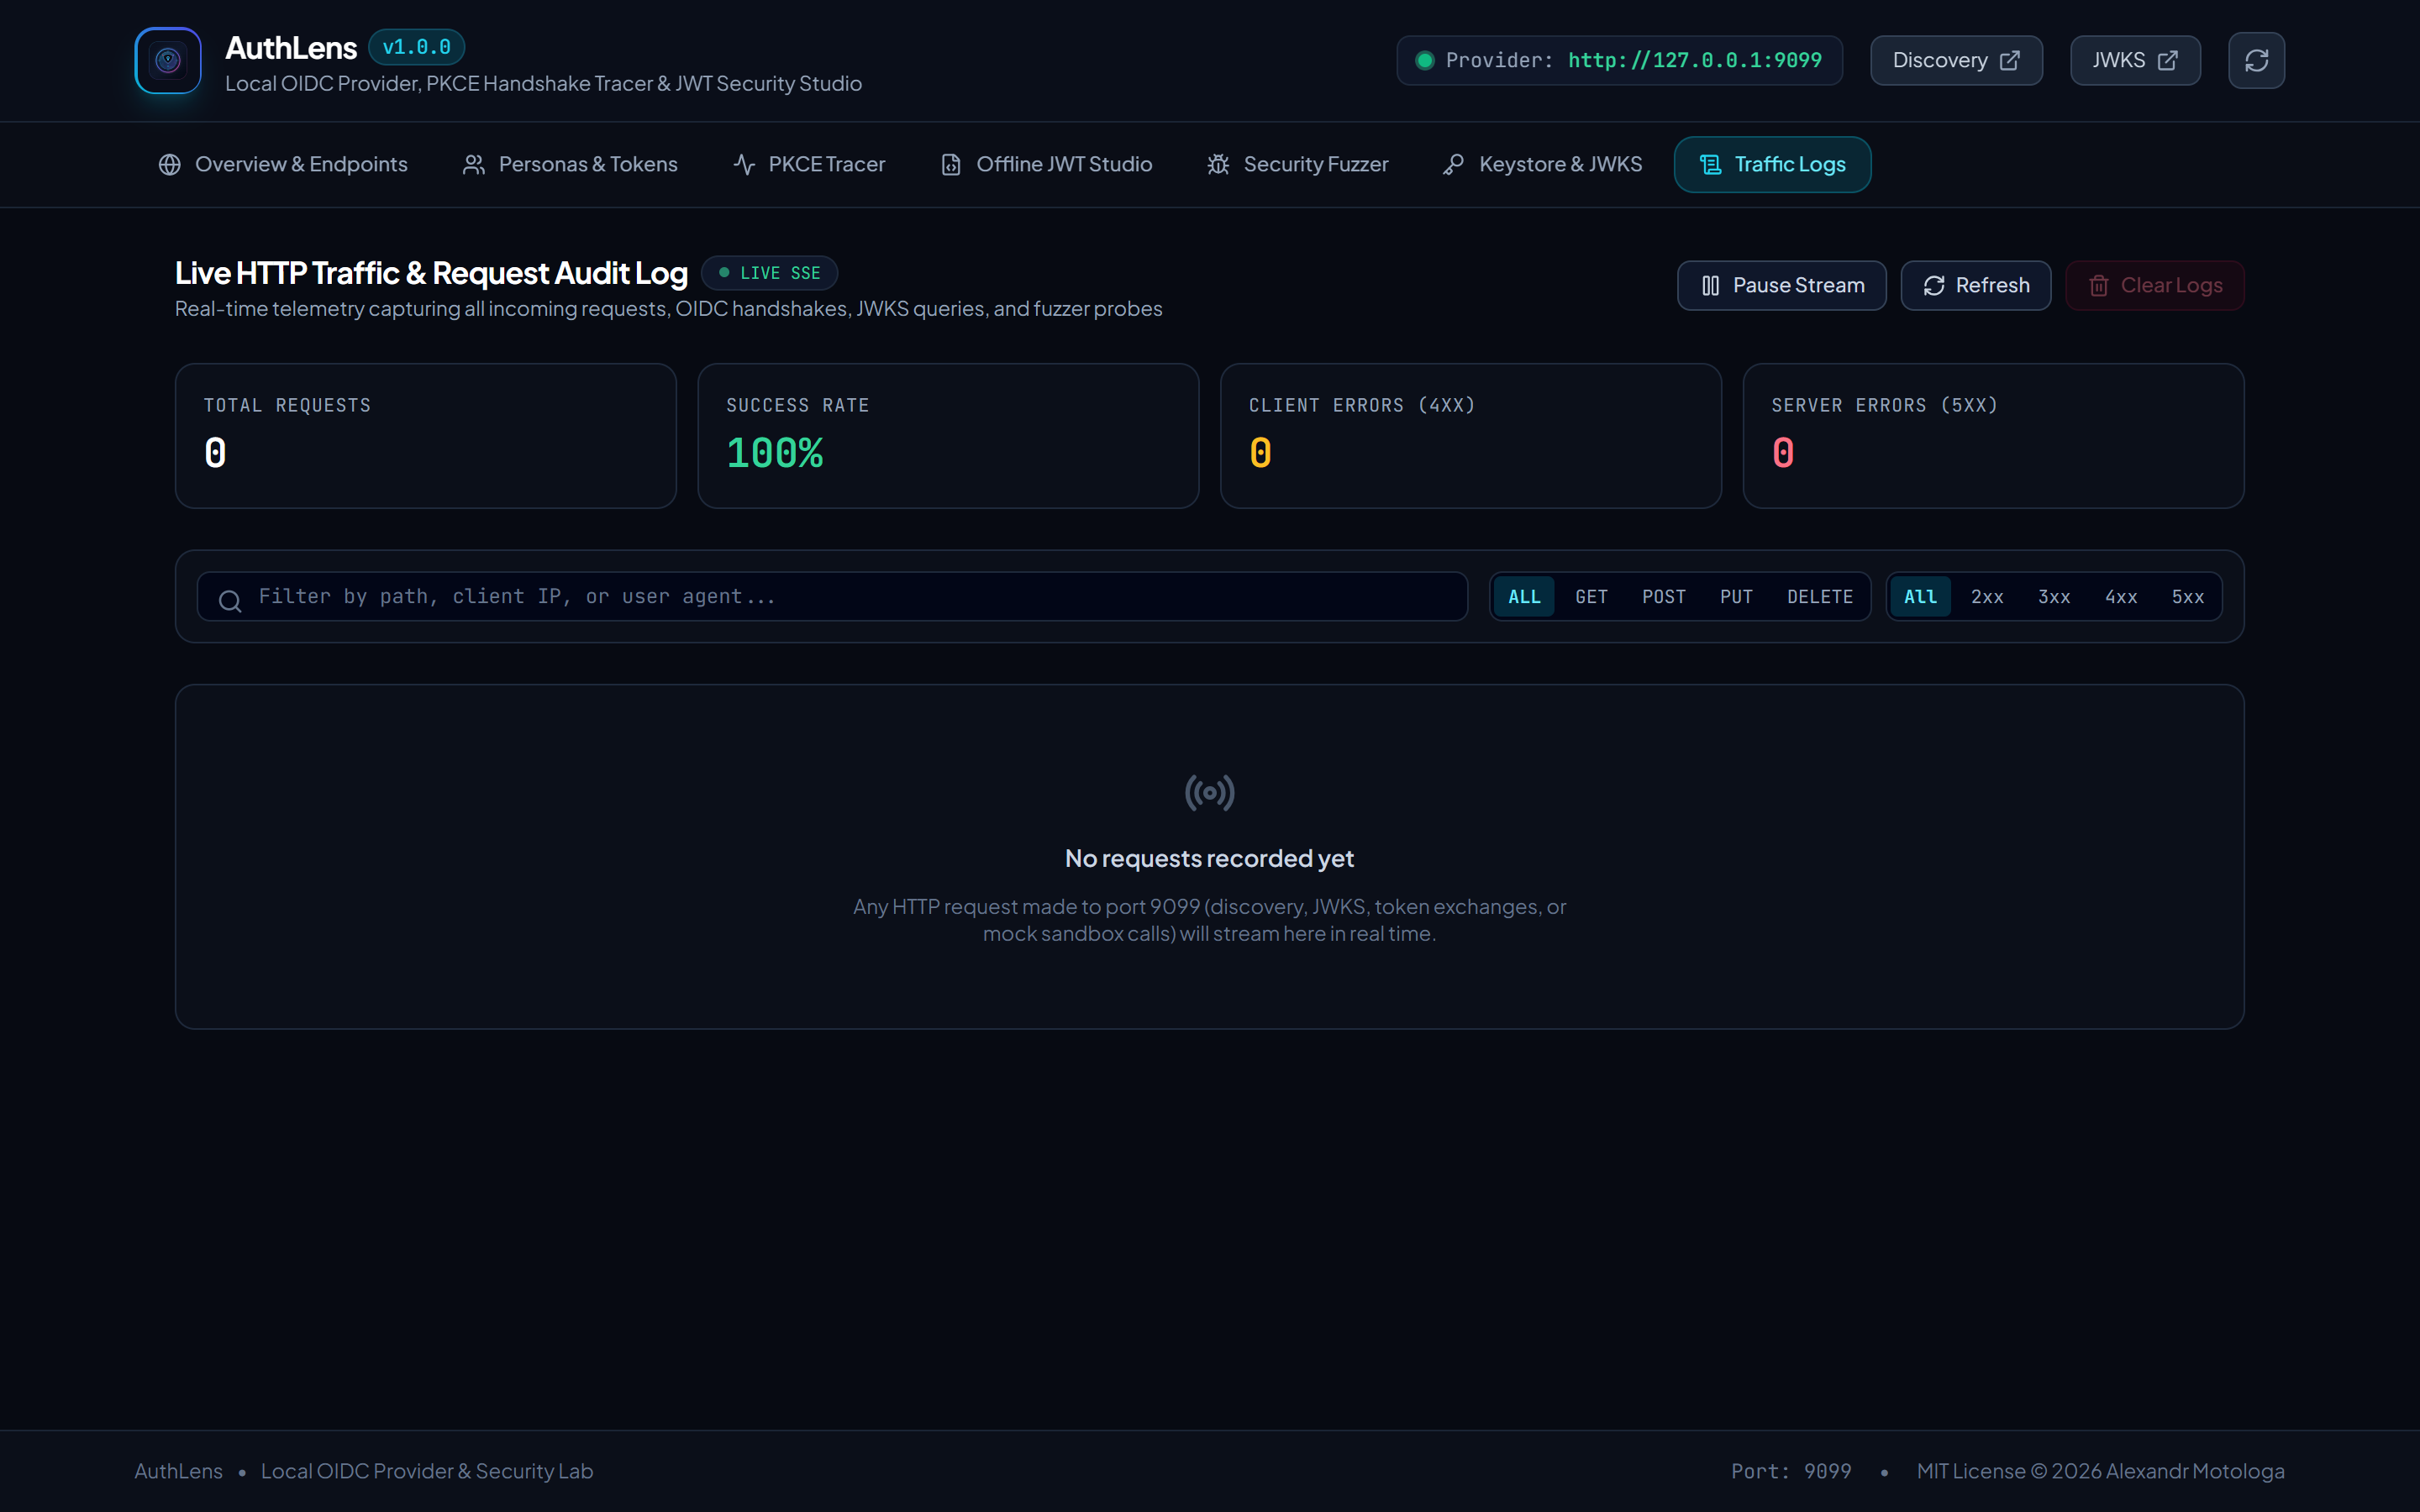Switch to Overview & Endpoints tab
2420x1512 pixels.
[x=283, y=164]
